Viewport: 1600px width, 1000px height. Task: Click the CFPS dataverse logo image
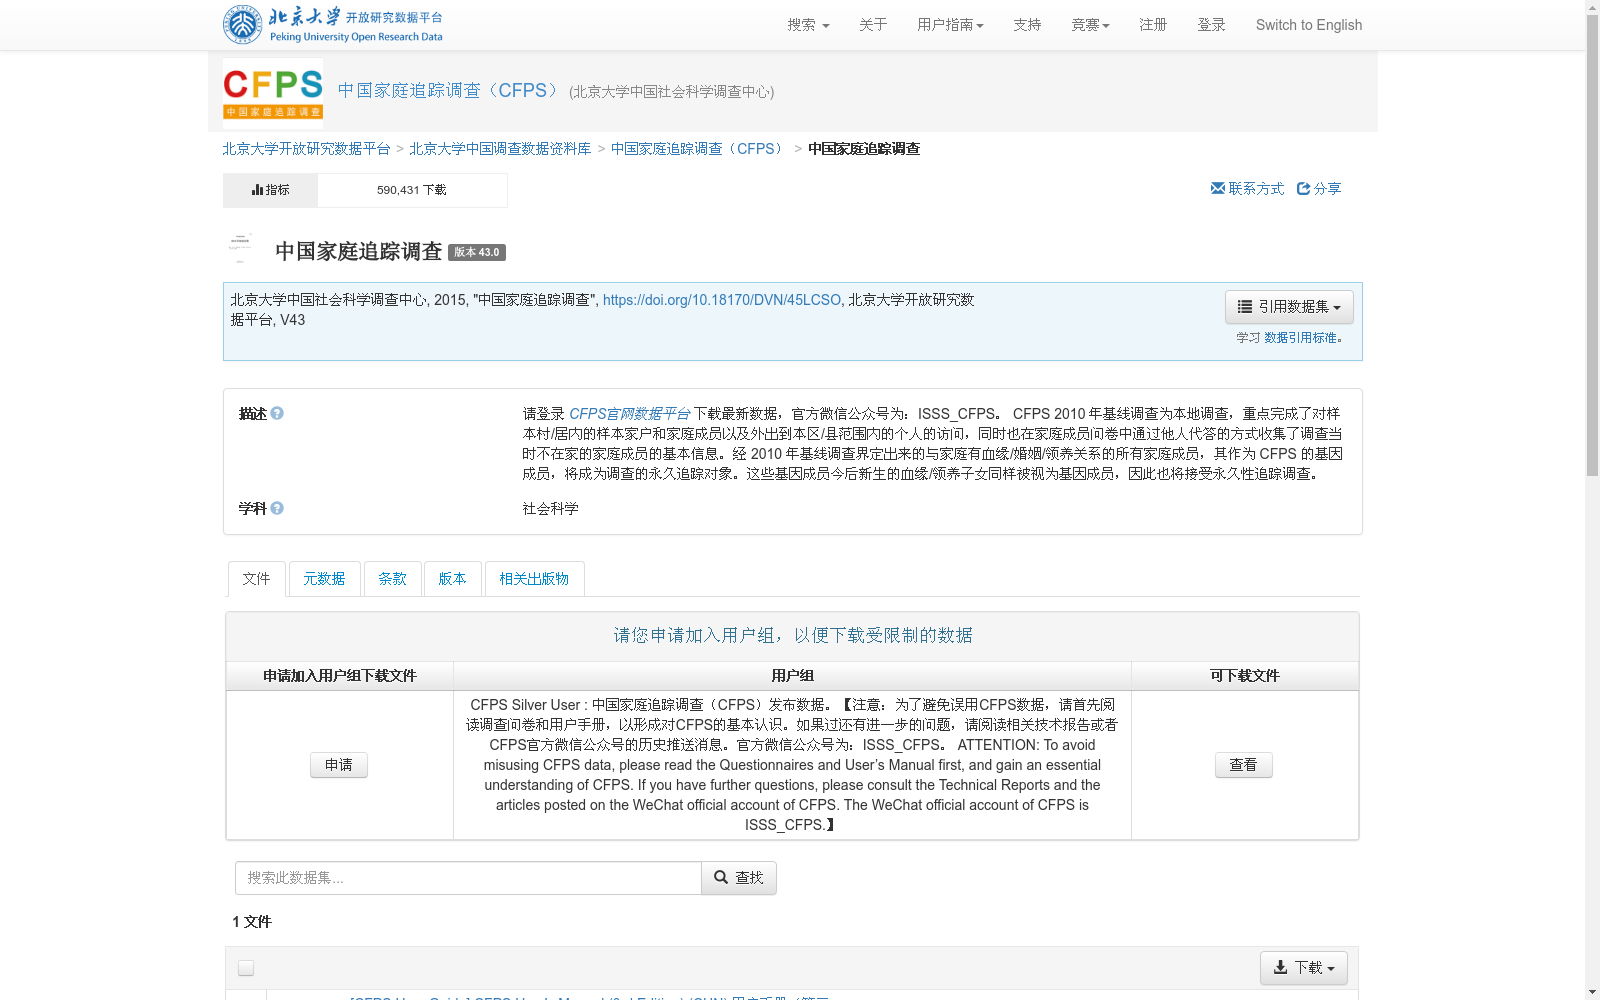(273, 91)
